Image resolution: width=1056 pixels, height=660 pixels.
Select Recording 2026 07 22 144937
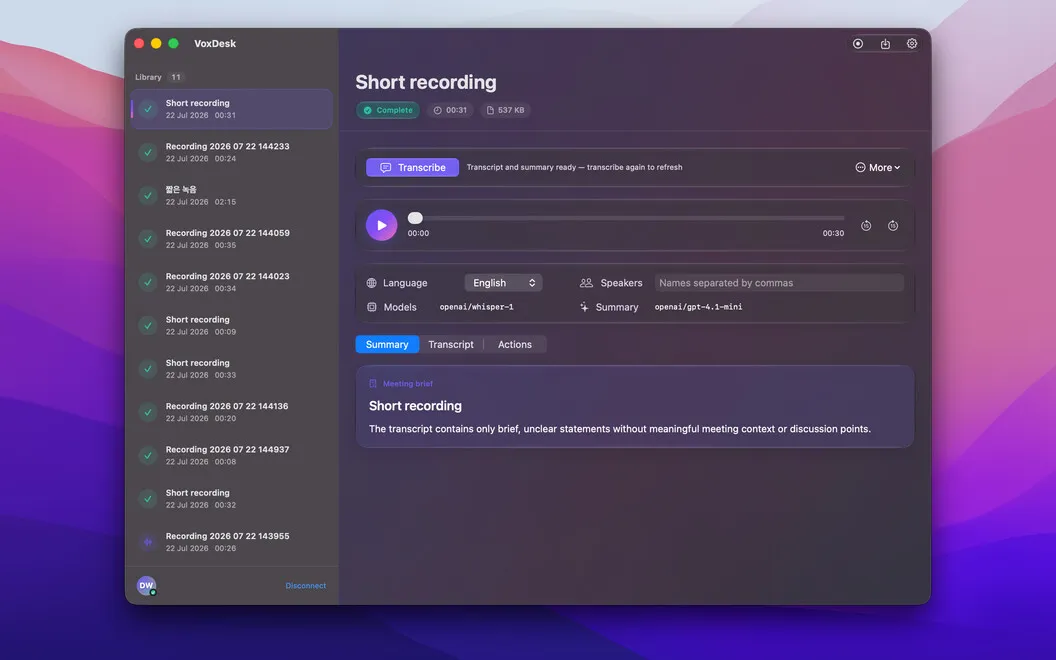tap(232, 455)
